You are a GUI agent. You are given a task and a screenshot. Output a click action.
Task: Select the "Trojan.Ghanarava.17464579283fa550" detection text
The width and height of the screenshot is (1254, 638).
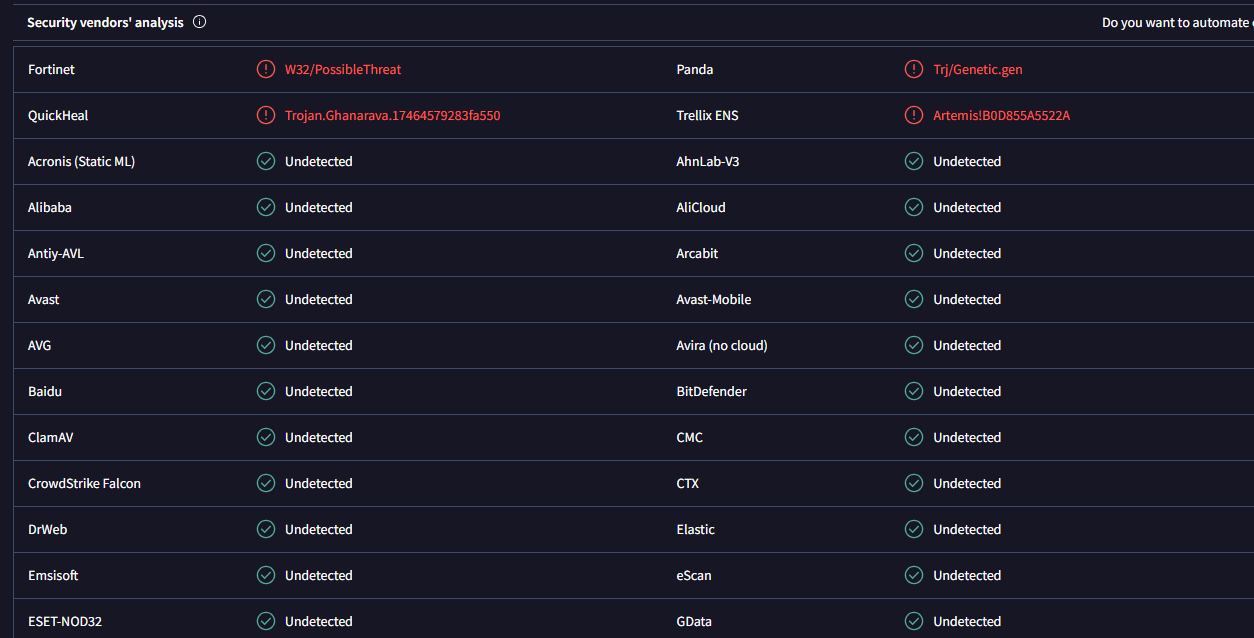tap(393, 115)
